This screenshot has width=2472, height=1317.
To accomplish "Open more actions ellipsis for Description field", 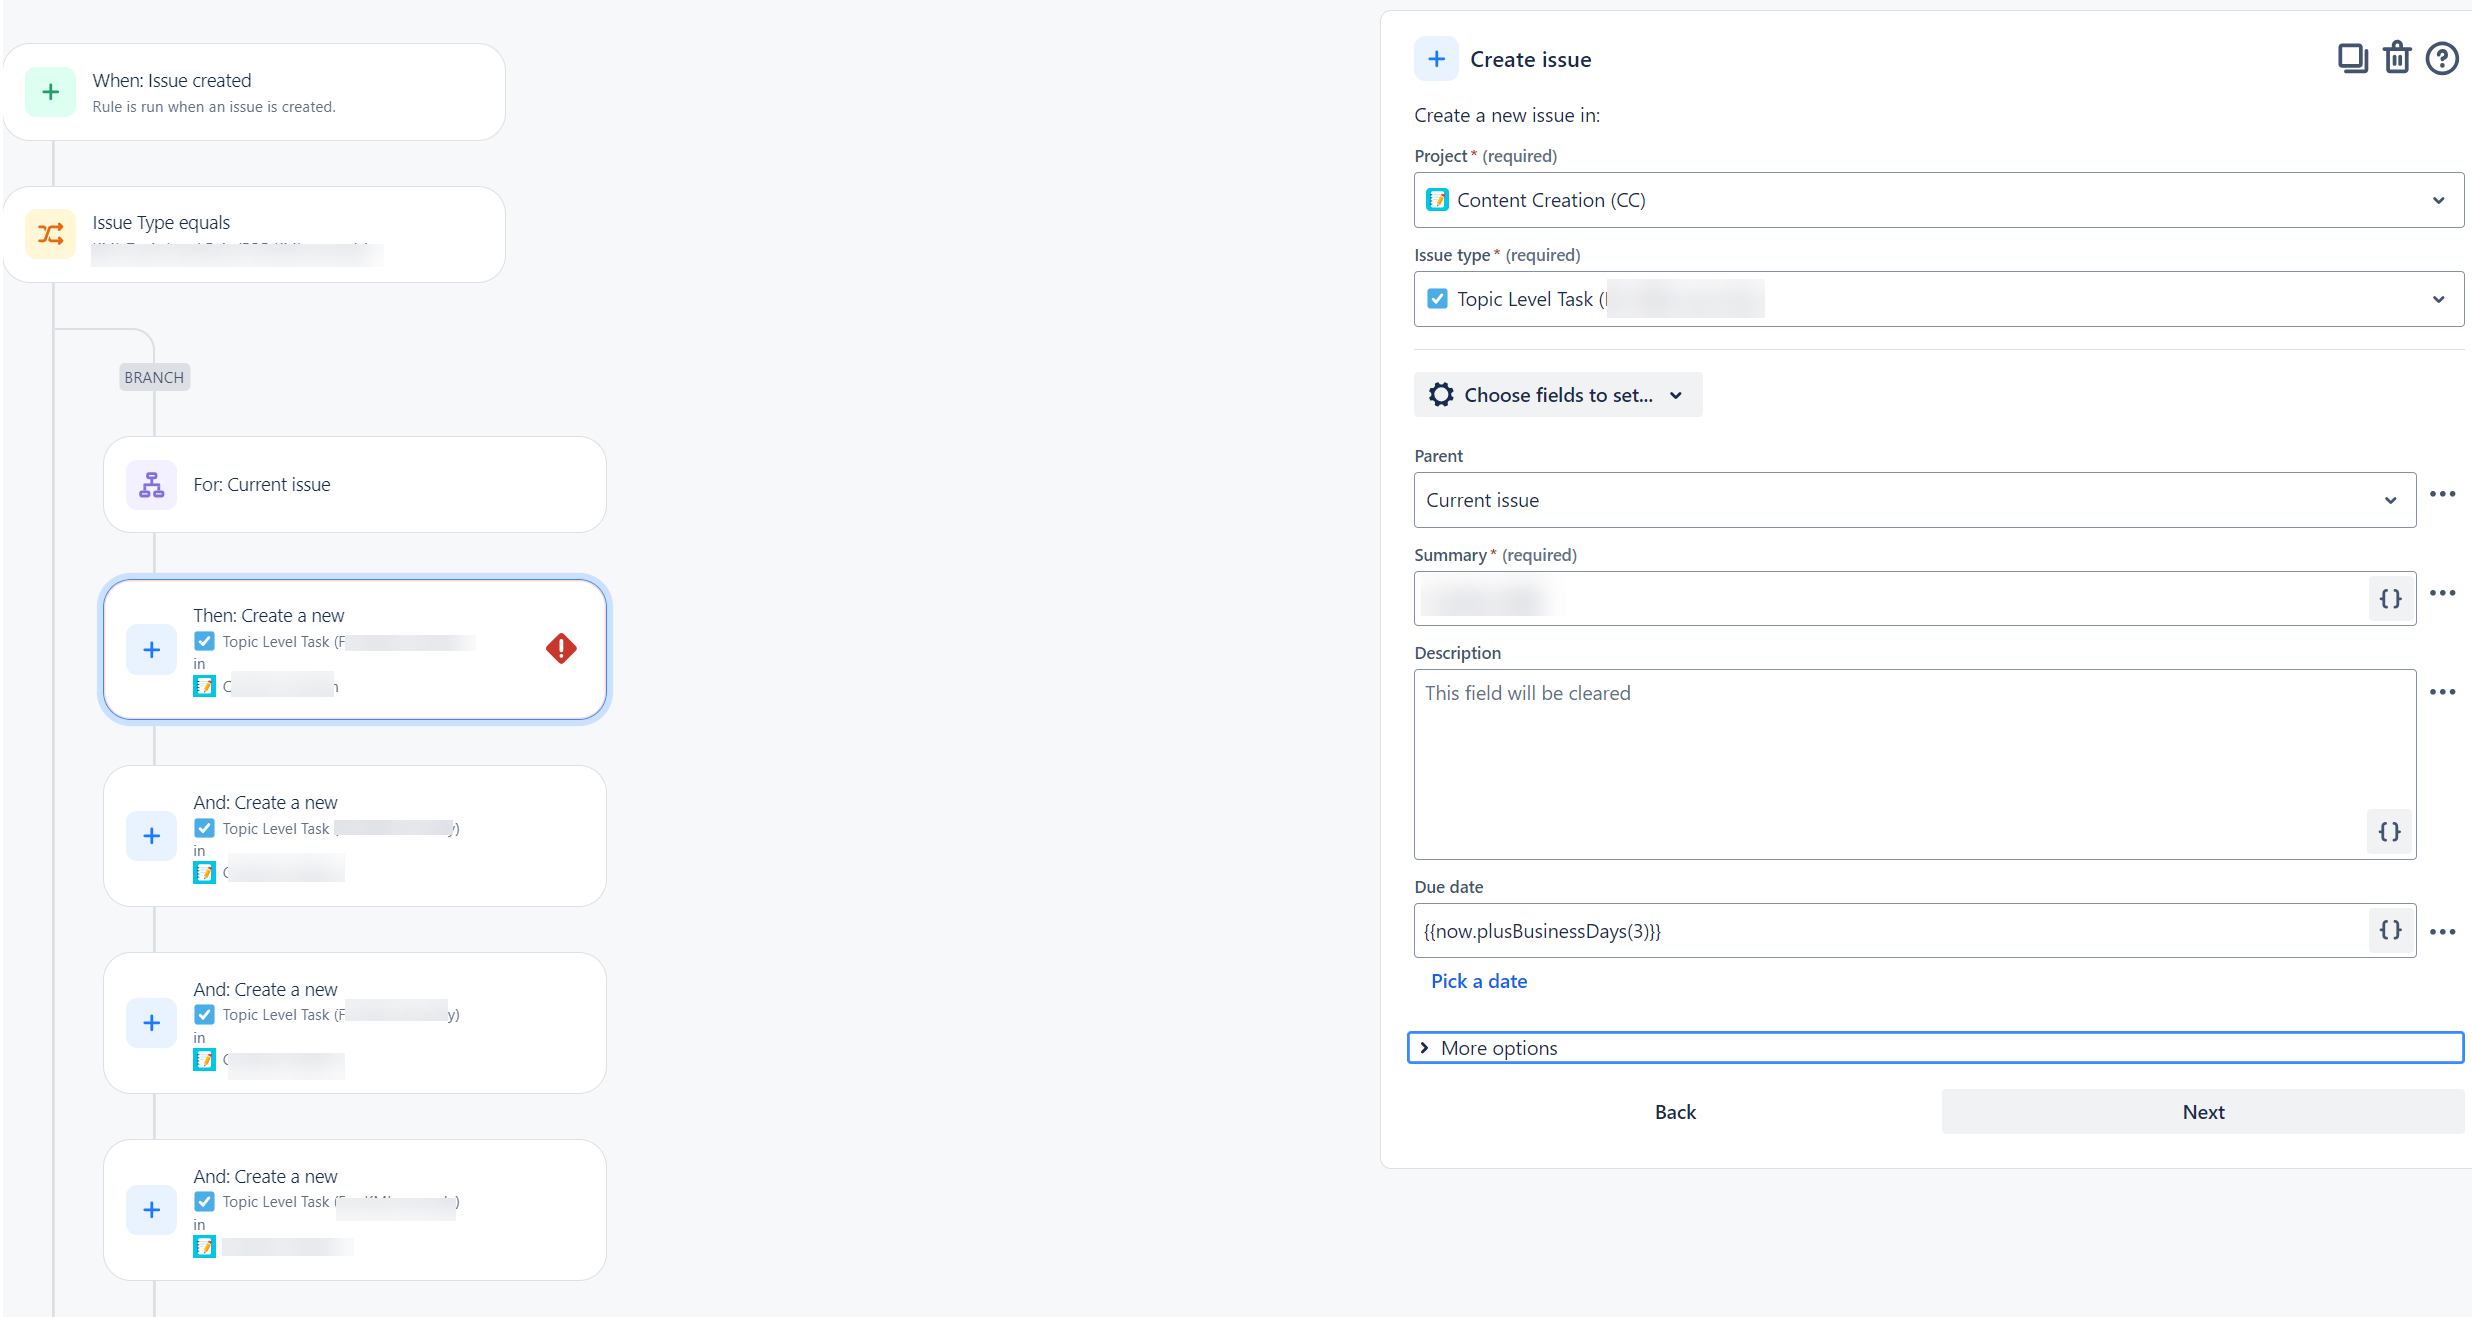I will tap(2443, 692).
